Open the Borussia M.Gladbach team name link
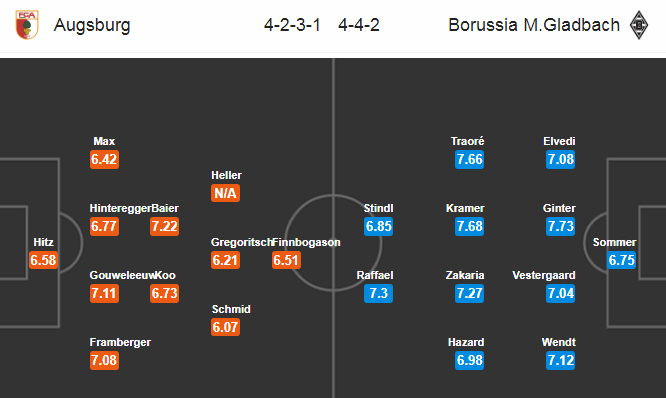The height and width of the screenshot is (398, 666). 534,25
